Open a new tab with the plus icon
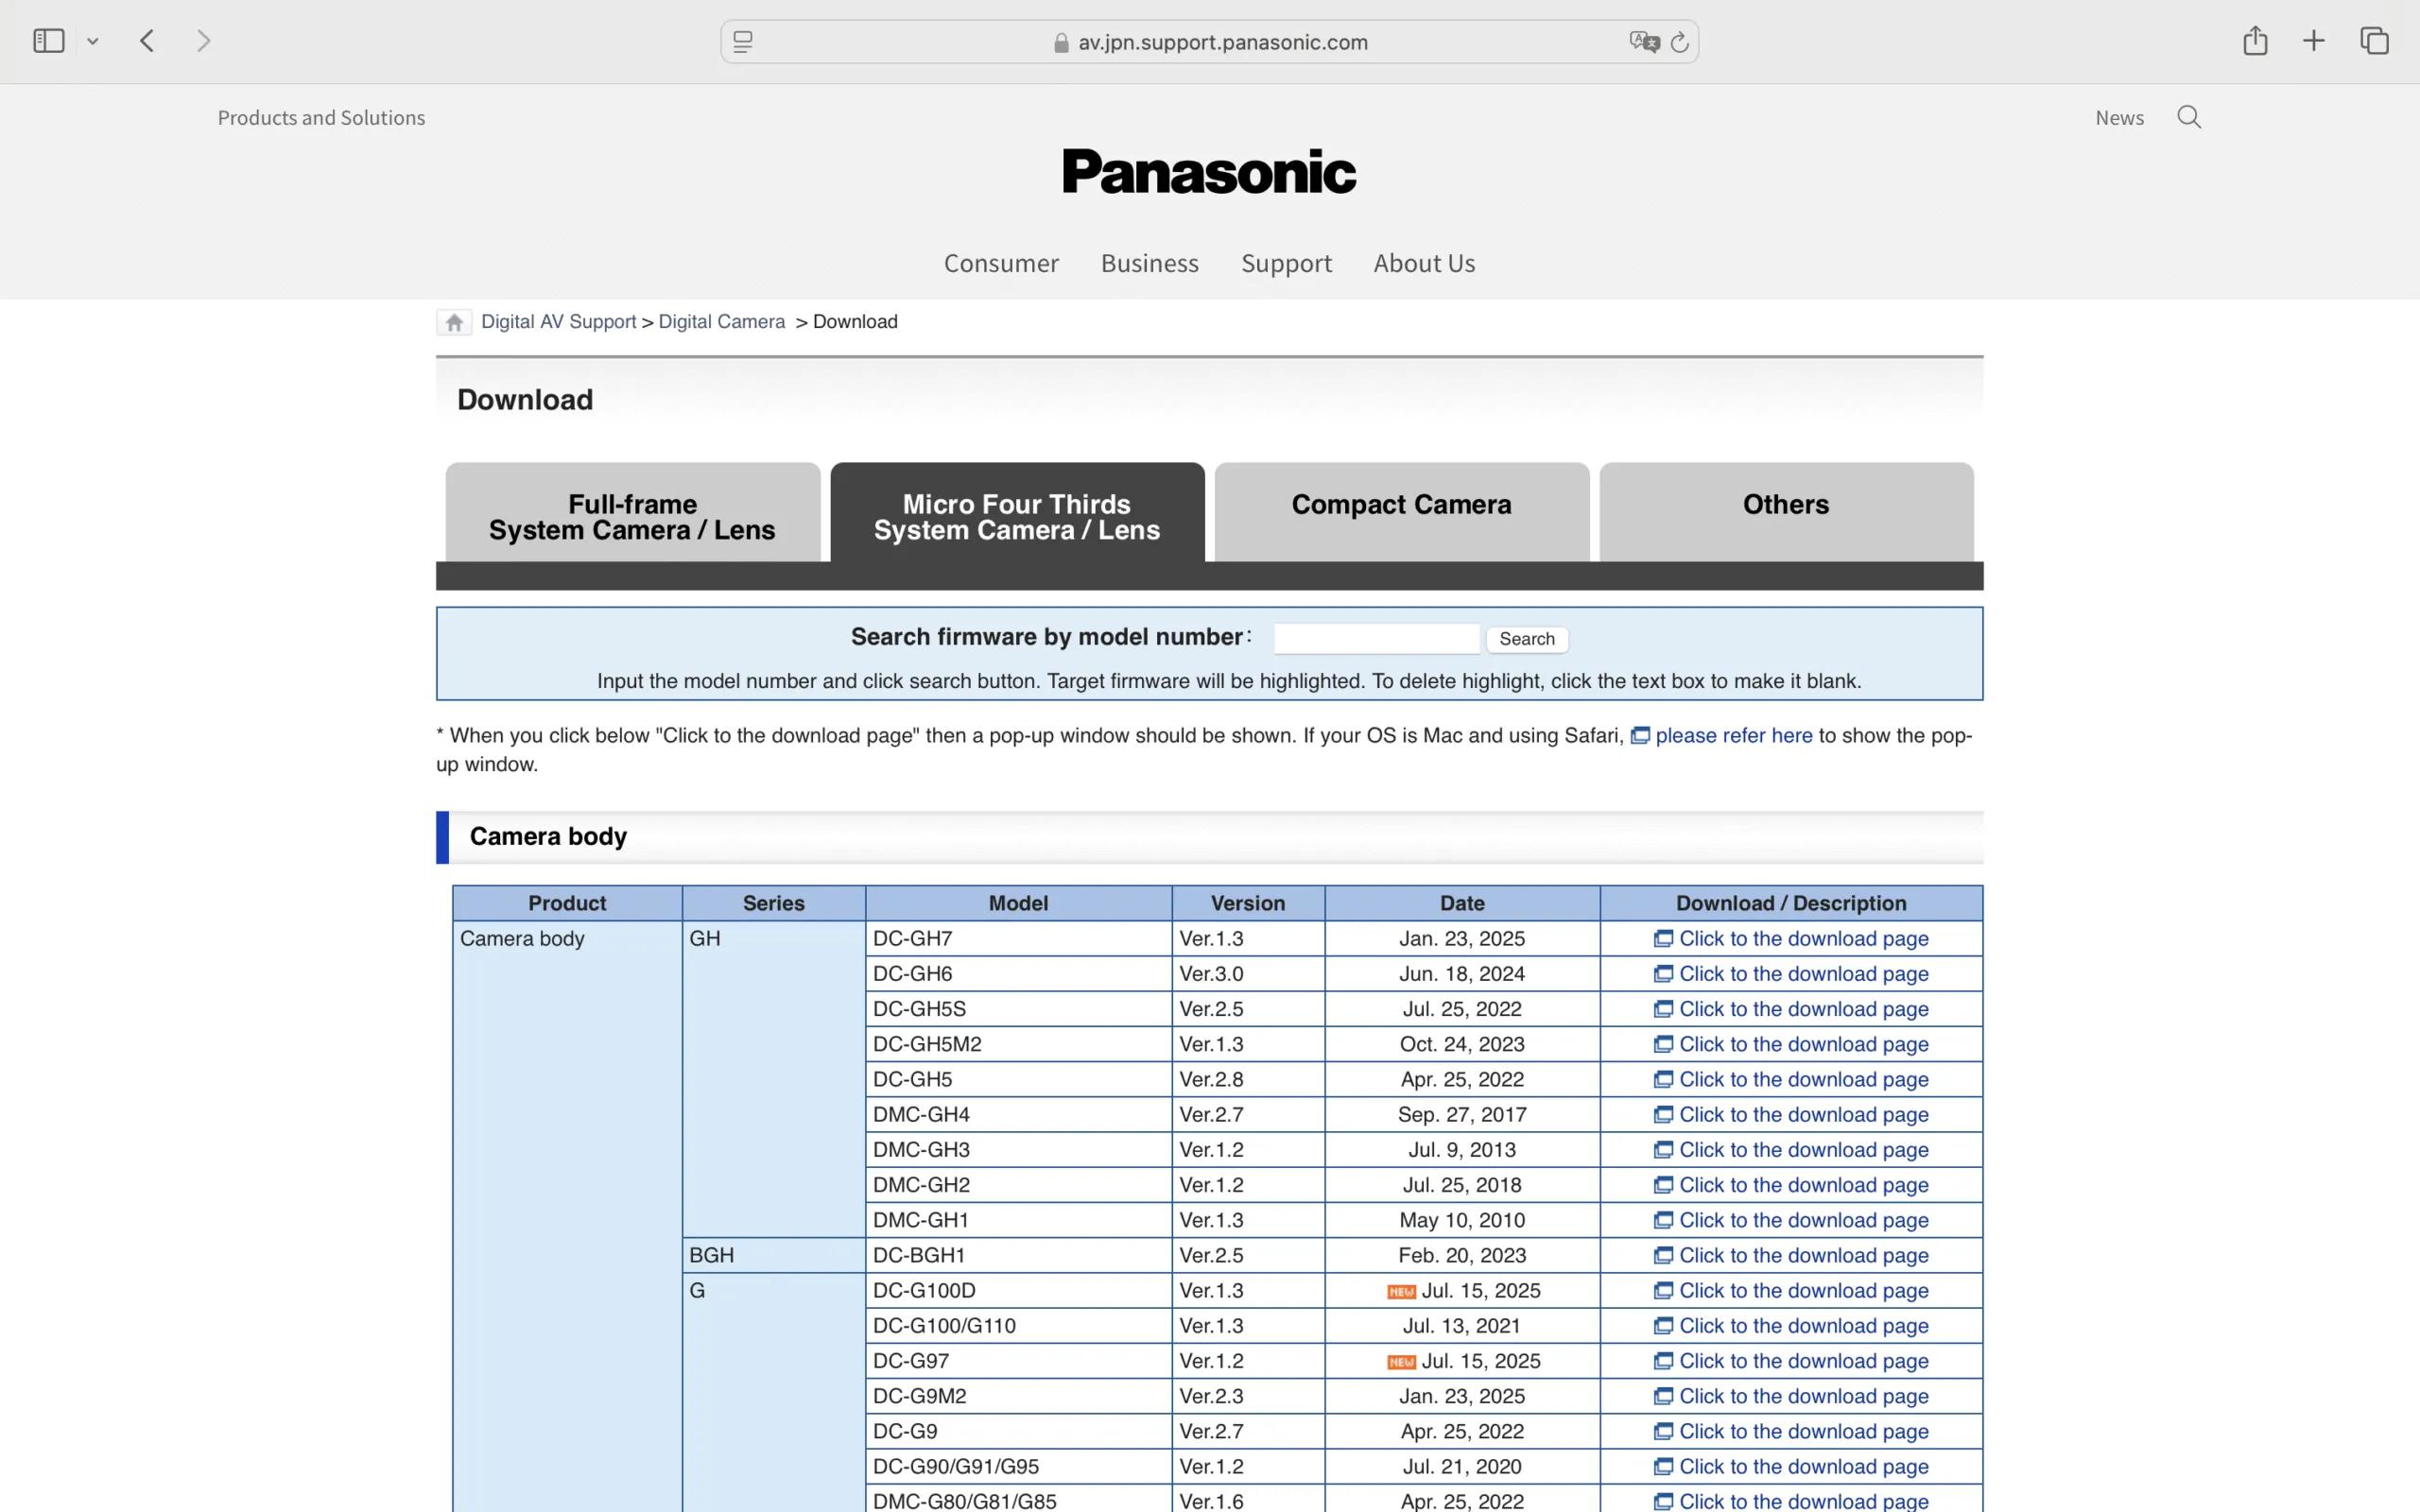2420x1512 pixels. tap(2314, 41)
